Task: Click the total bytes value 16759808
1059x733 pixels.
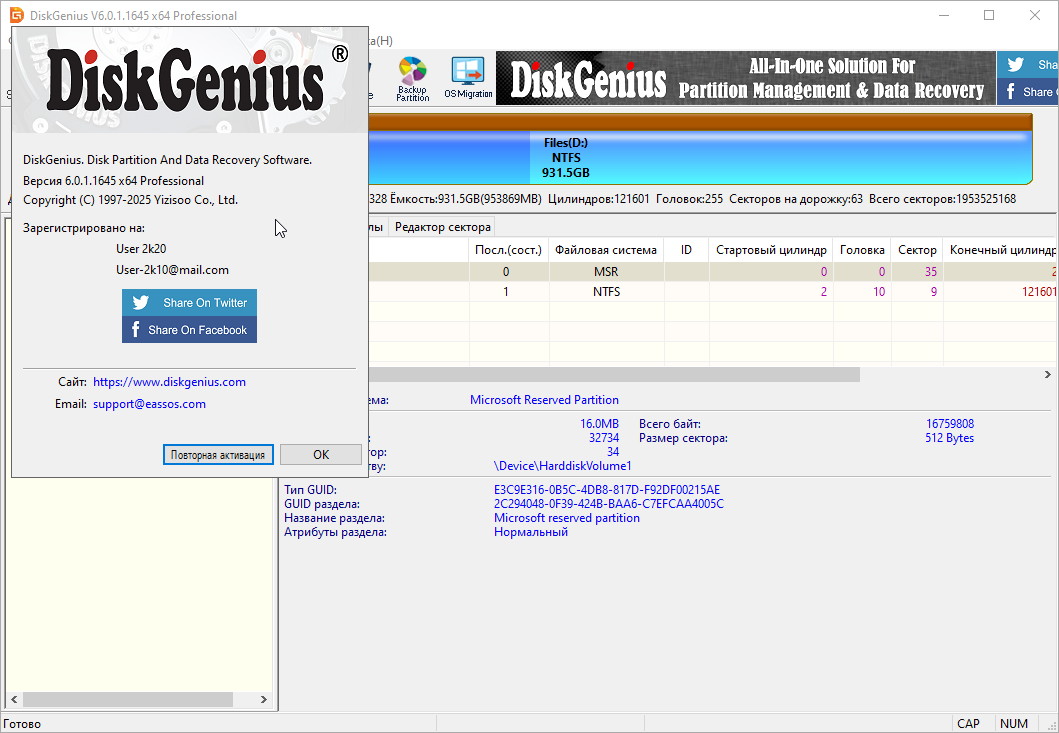Action: click(950, 424)
